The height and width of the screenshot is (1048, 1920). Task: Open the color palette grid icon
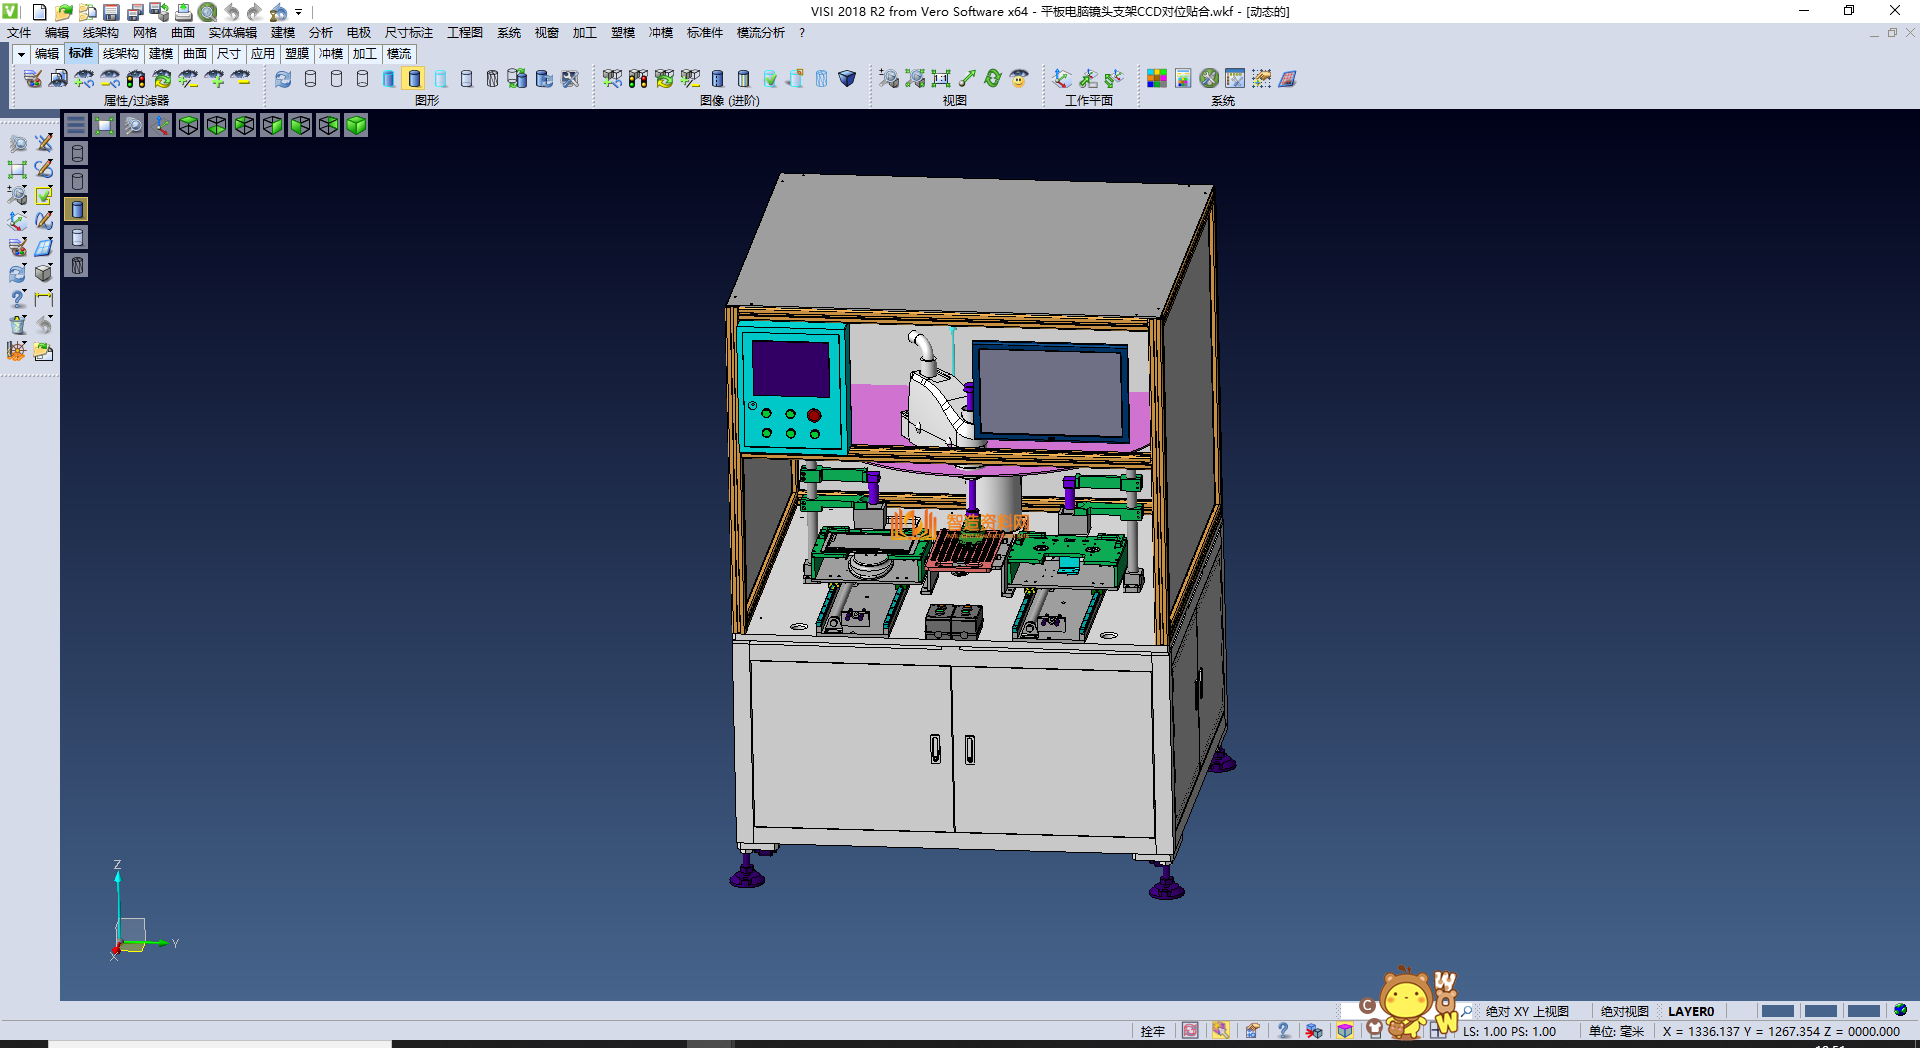coord(1156,79)
